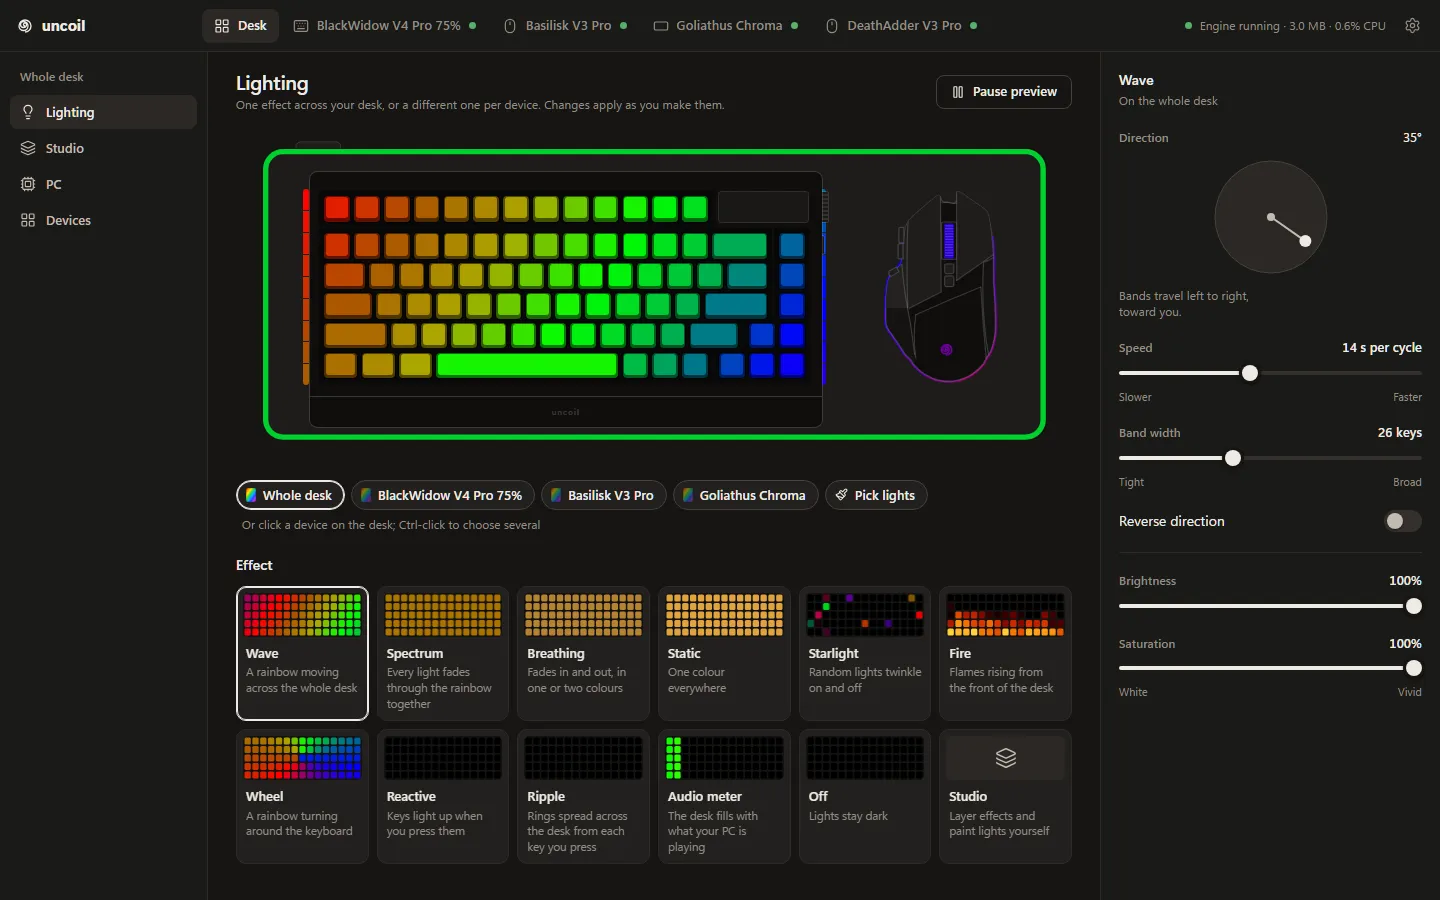This screenshot has width=1440, height=900.
Task: Pick the Starlight effect card
Action: [x=865, y=653]
